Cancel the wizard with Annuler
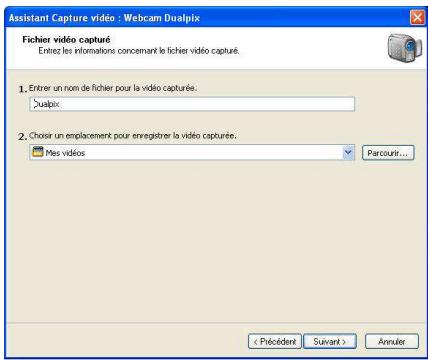 coord(392,341)
